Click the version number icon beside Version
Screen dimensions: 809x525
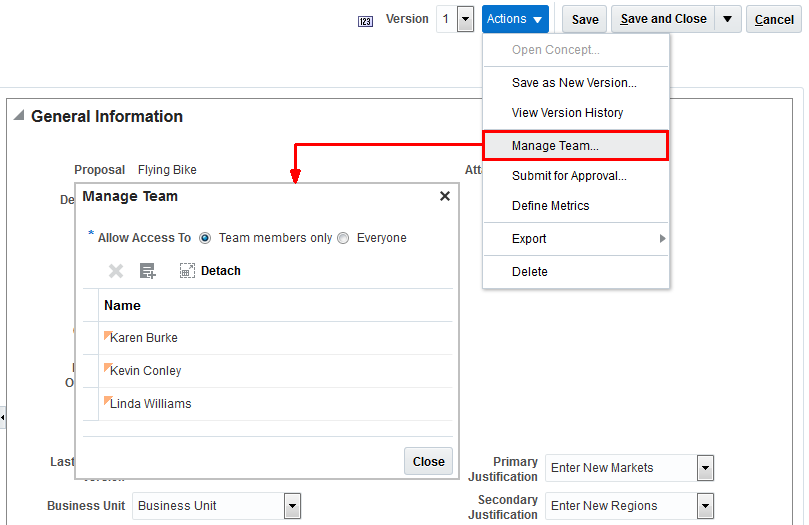[x=365, y=20]
